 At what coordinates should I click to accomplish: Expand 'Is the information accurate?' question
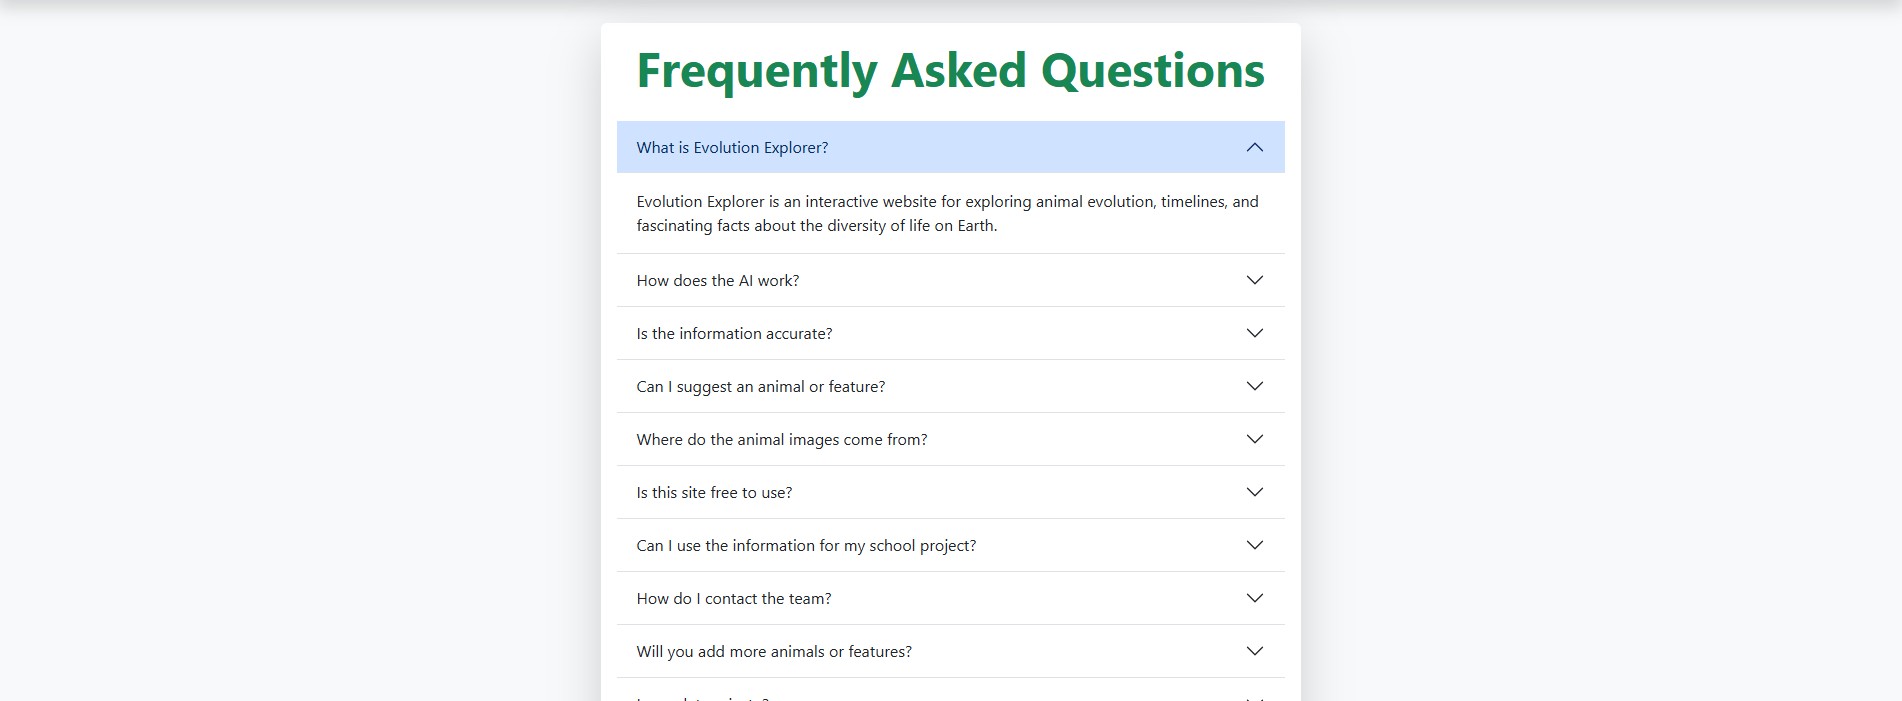(x=734, y=334)
